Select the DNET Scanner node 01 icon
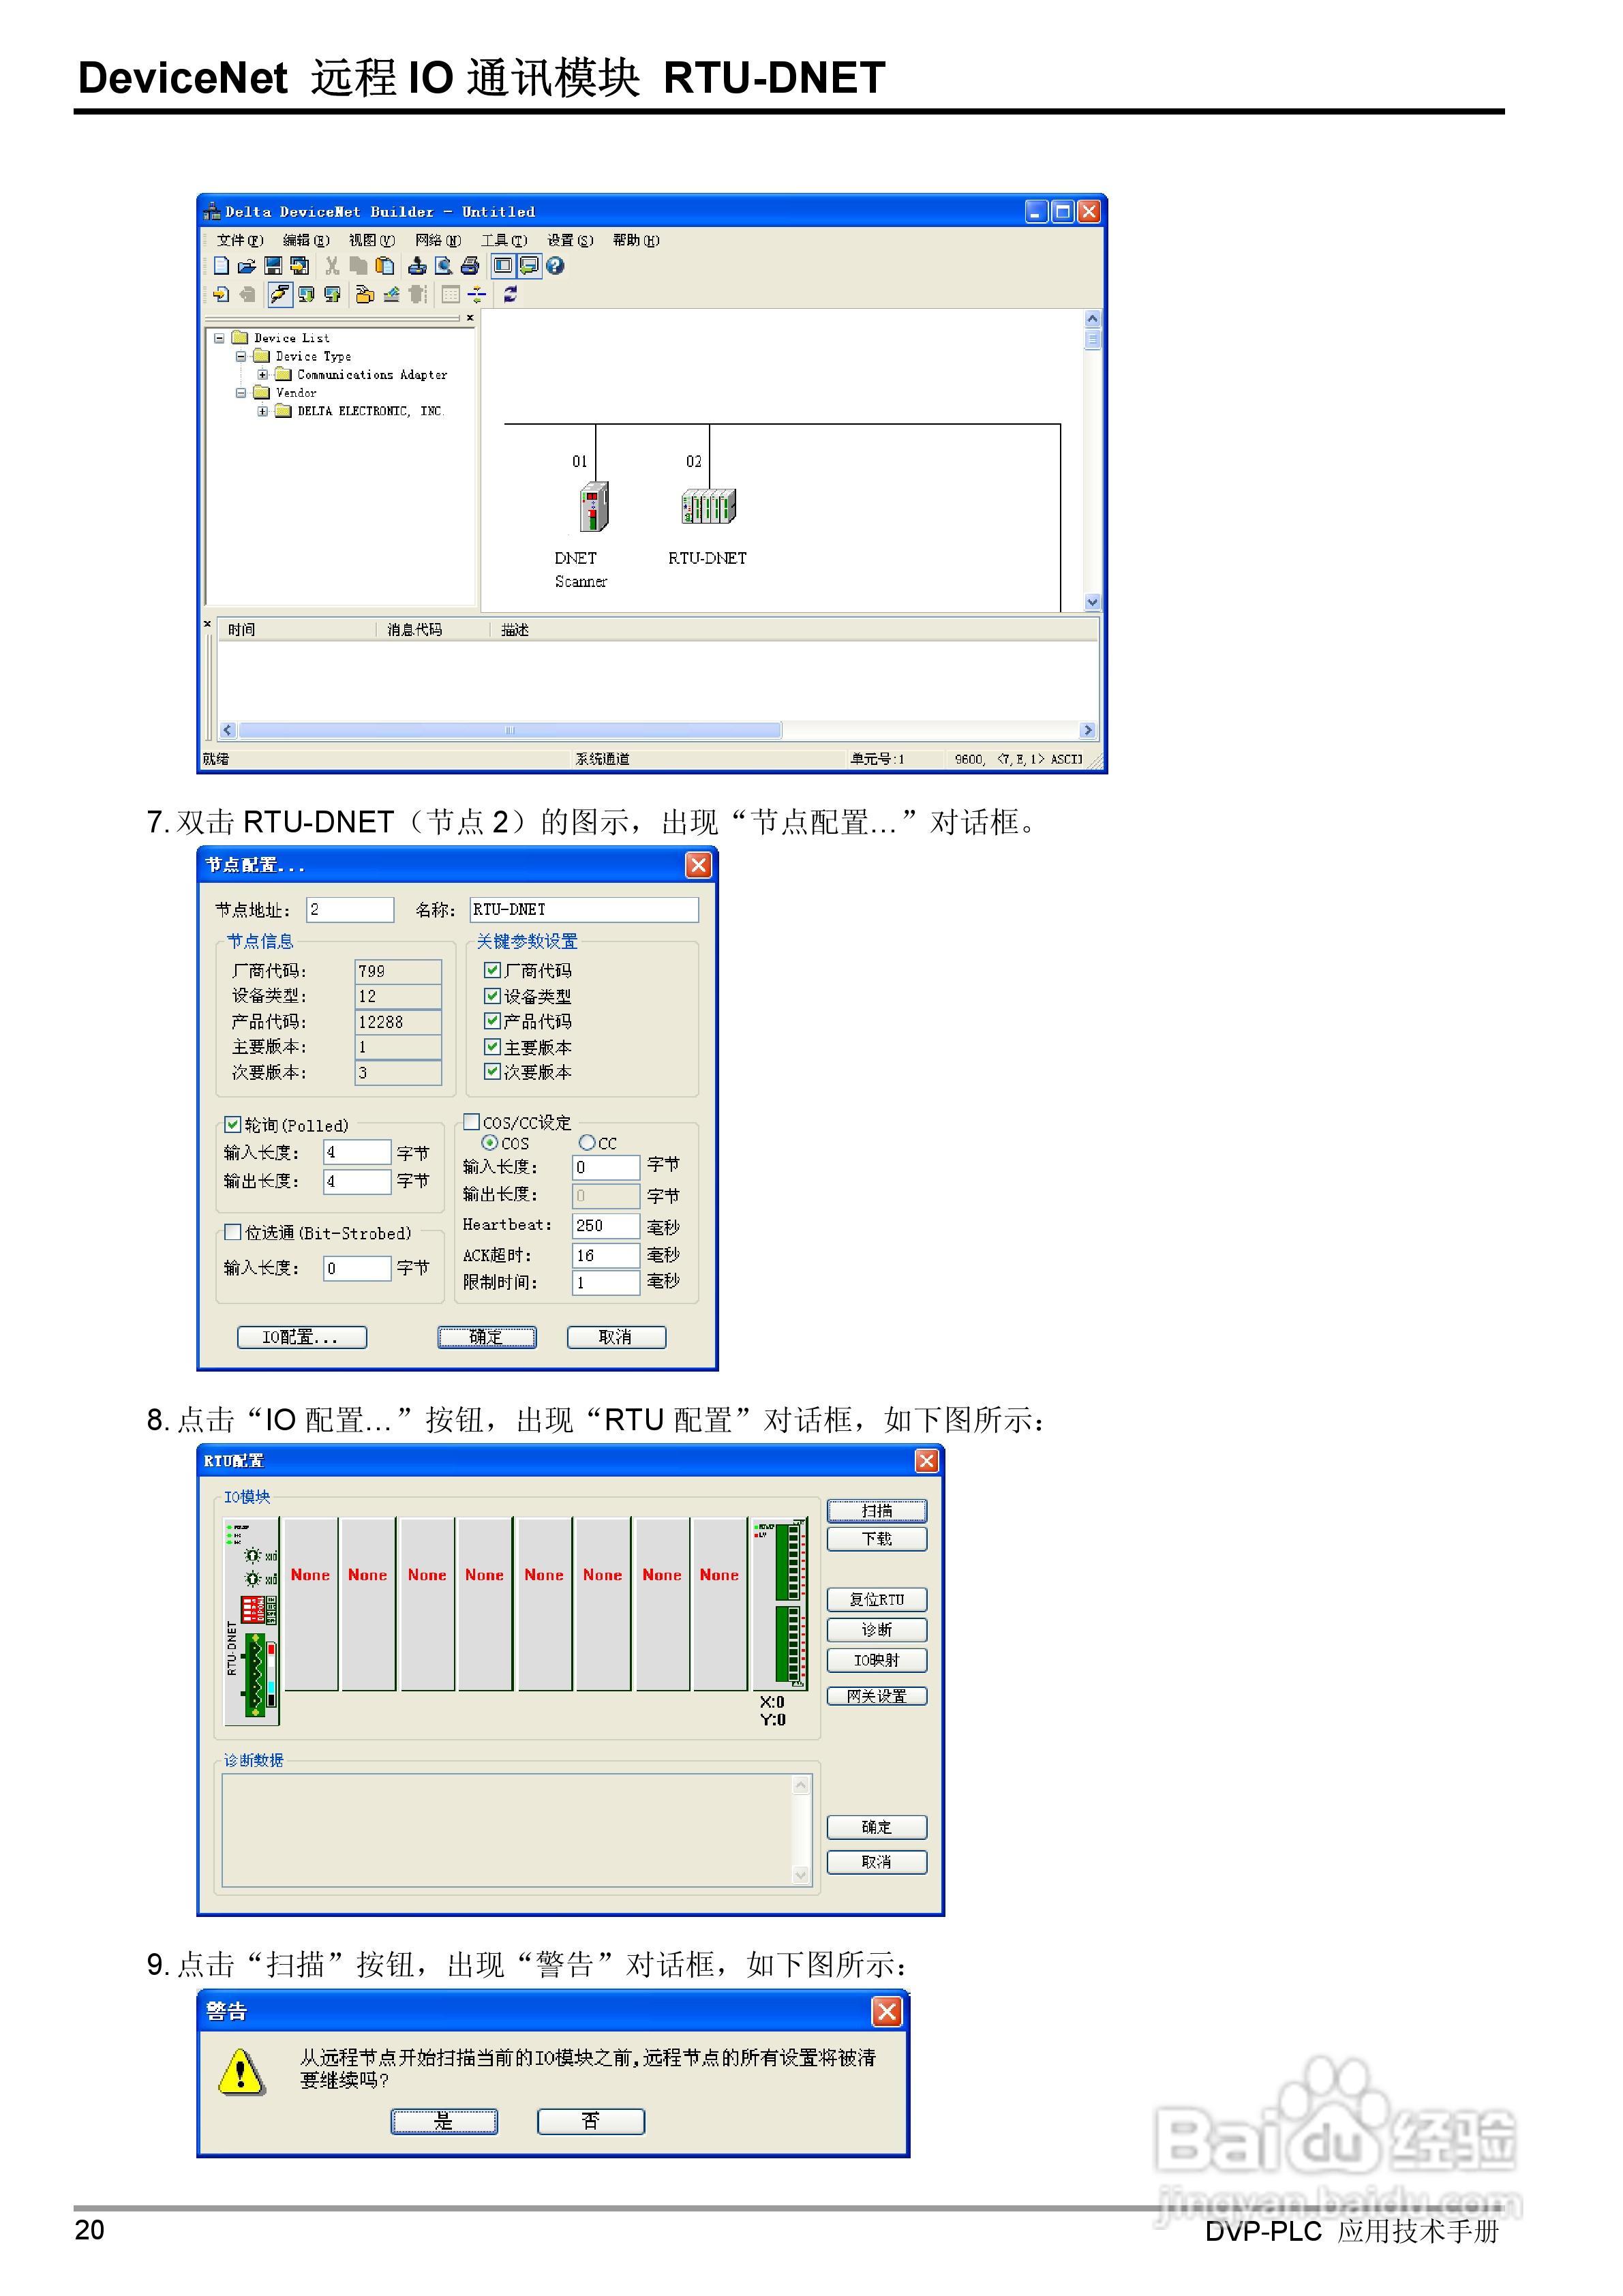 click(593, 506)
